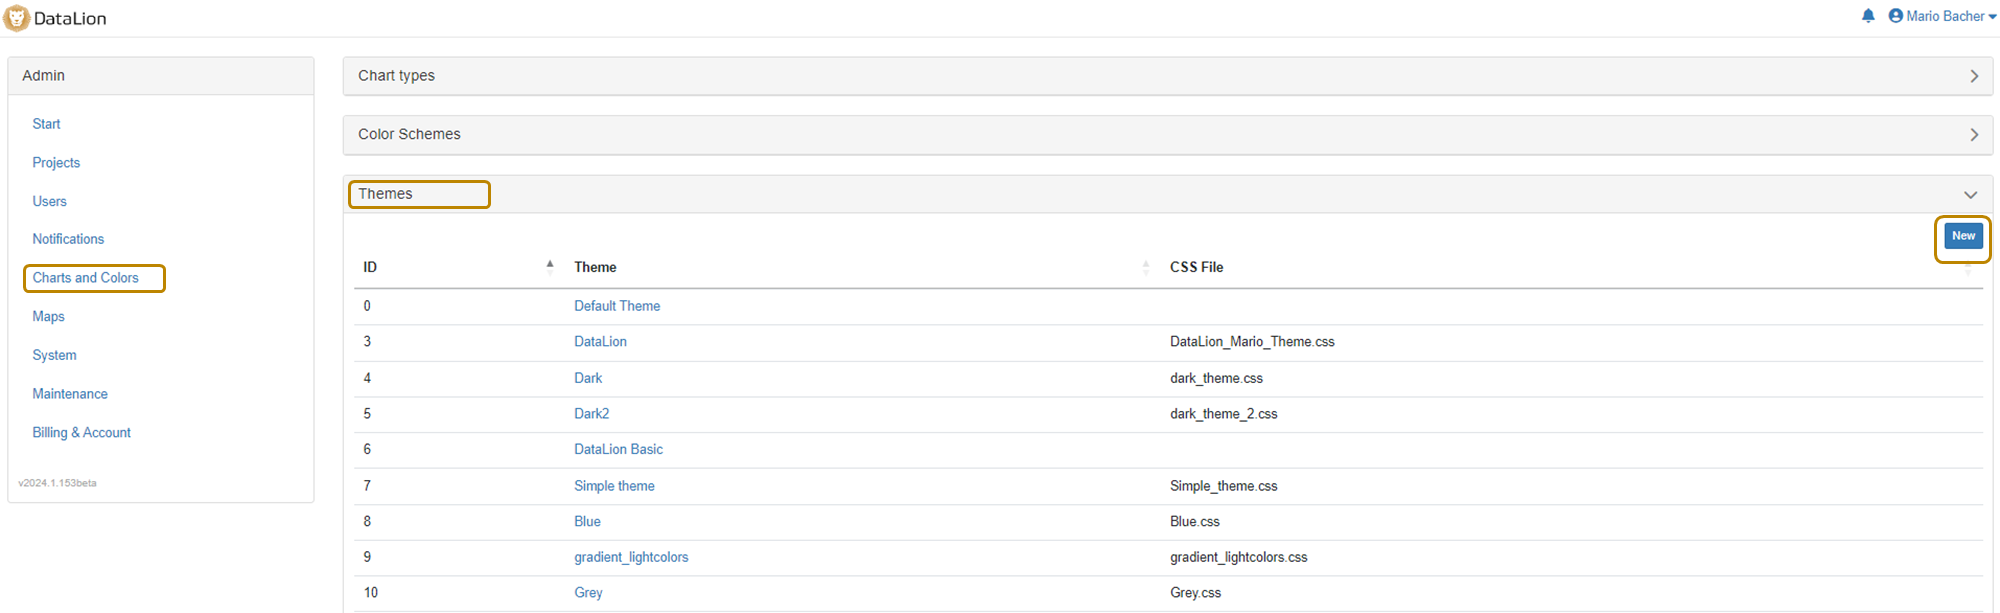
Task: Open the DataLion theme link
Action: coord(600,342)
